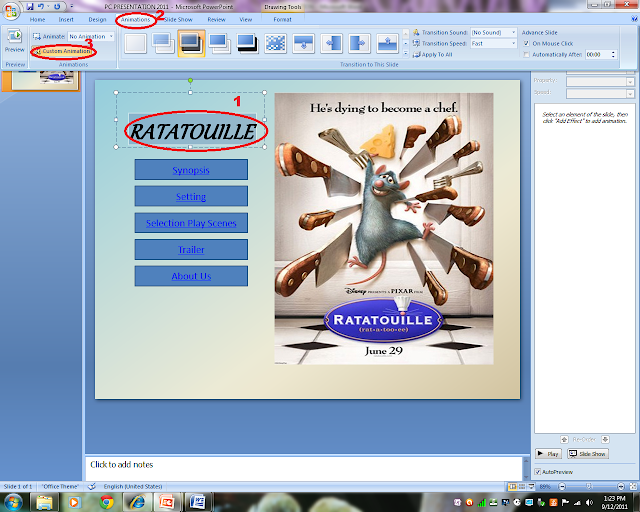Open the Drawing Tools Format tab
640x512 pixels.
click(282, 19)
